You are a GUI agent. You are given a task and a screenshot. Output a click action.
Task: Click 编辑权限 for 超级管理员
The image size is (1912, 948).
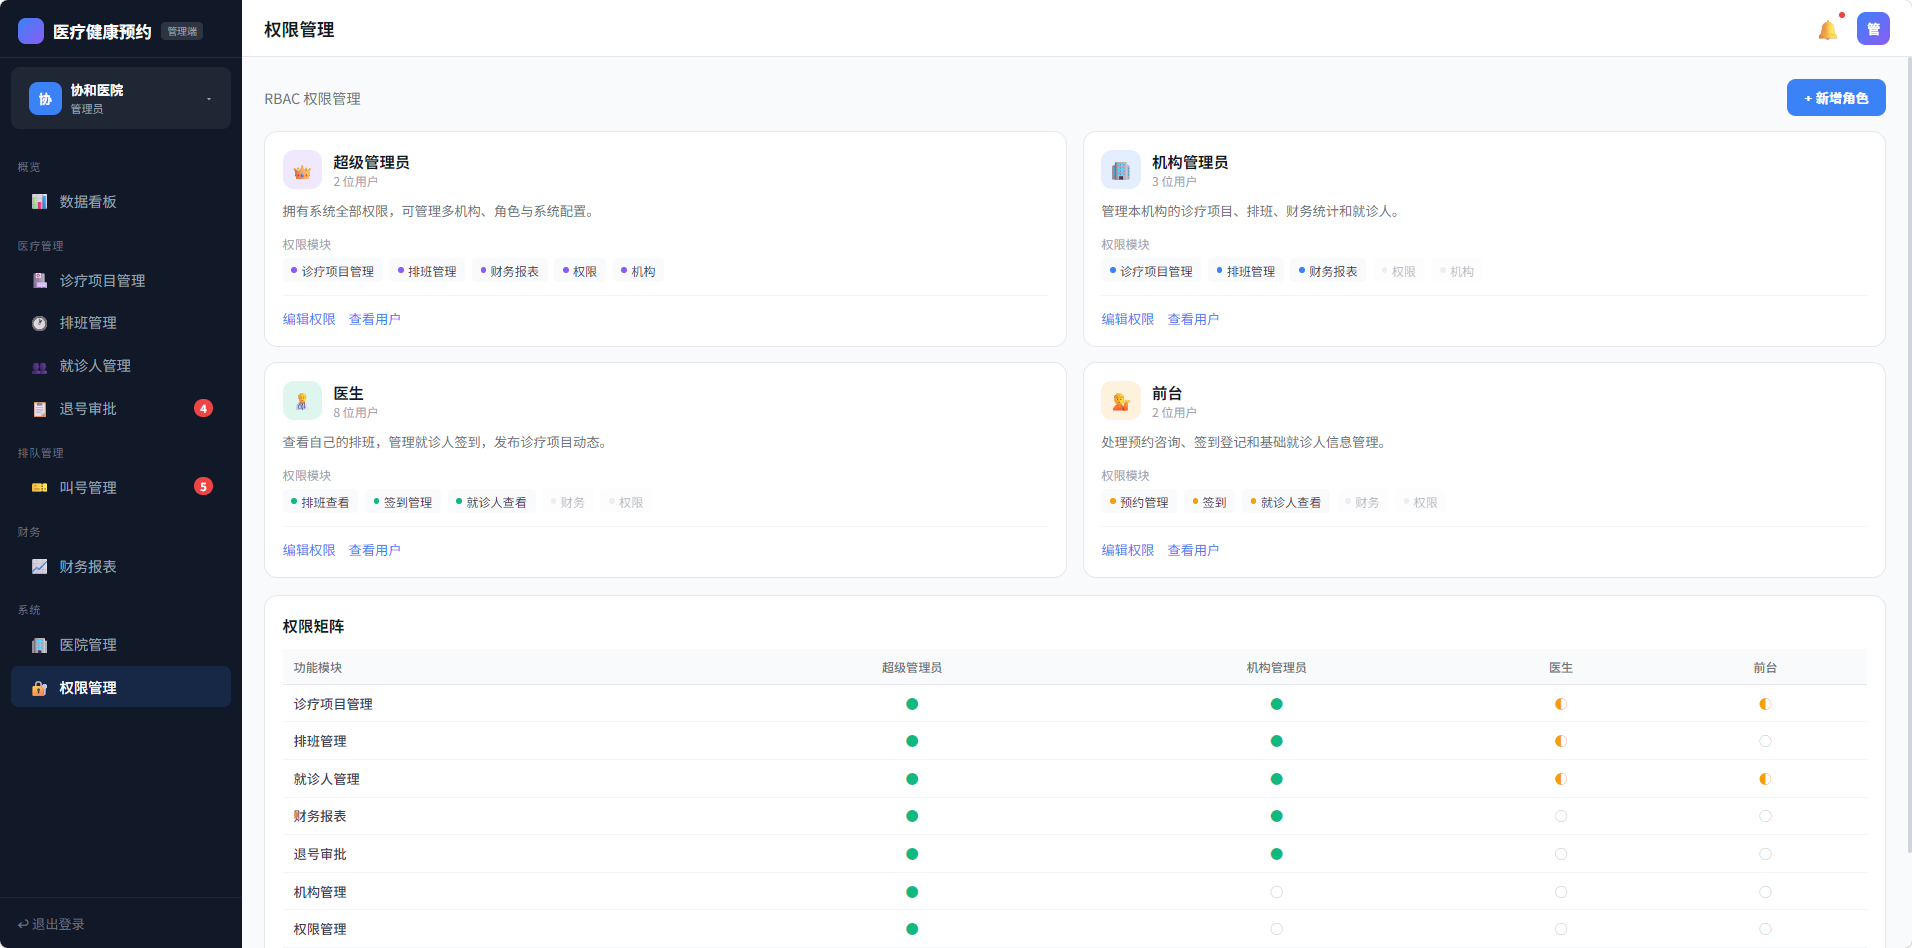coord(309,319)
